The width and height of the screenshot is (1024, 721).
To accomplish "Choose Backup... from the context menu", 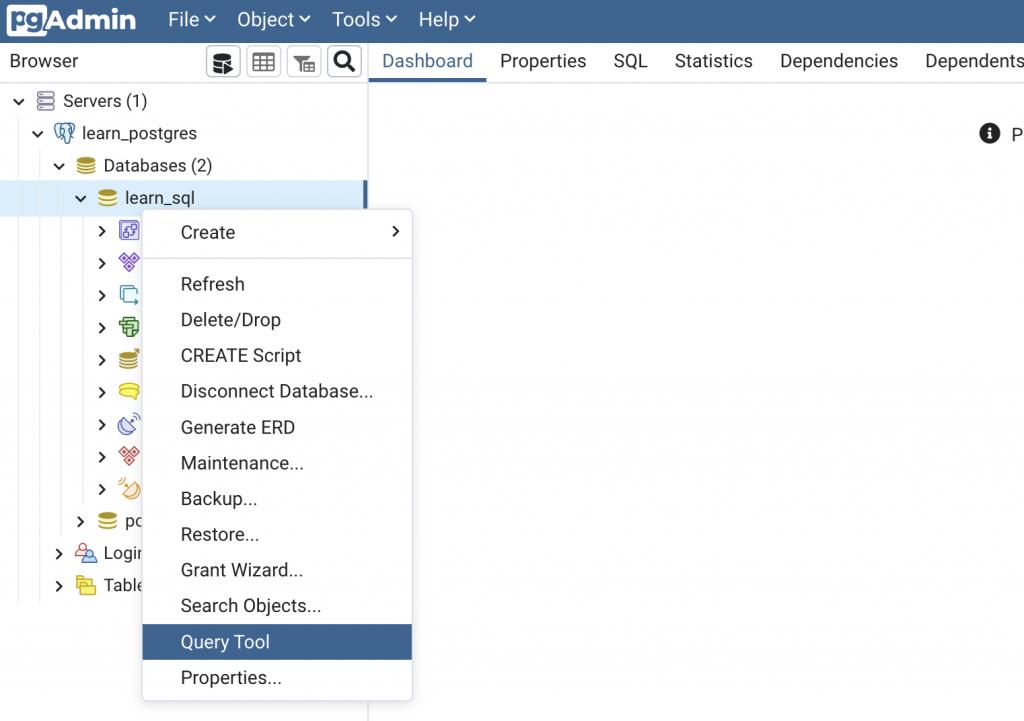I will tap(277, 499).
